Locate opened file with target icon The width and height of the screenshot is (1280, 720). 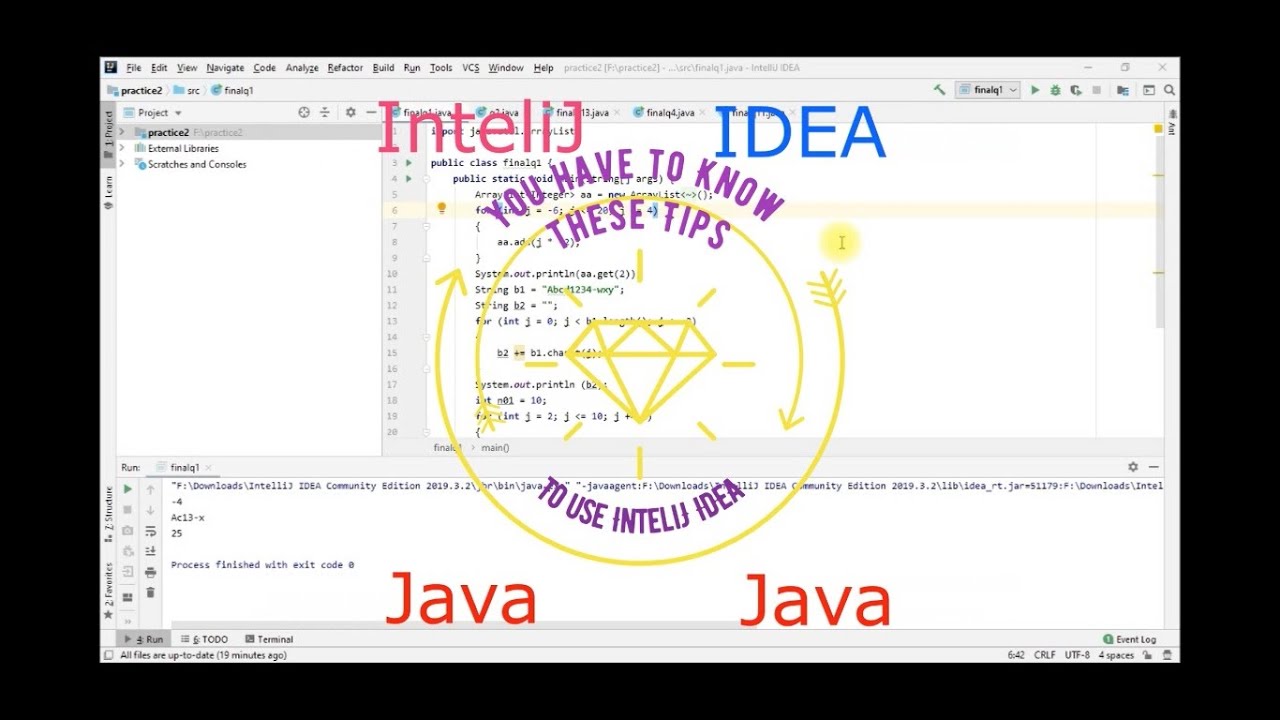304,113
